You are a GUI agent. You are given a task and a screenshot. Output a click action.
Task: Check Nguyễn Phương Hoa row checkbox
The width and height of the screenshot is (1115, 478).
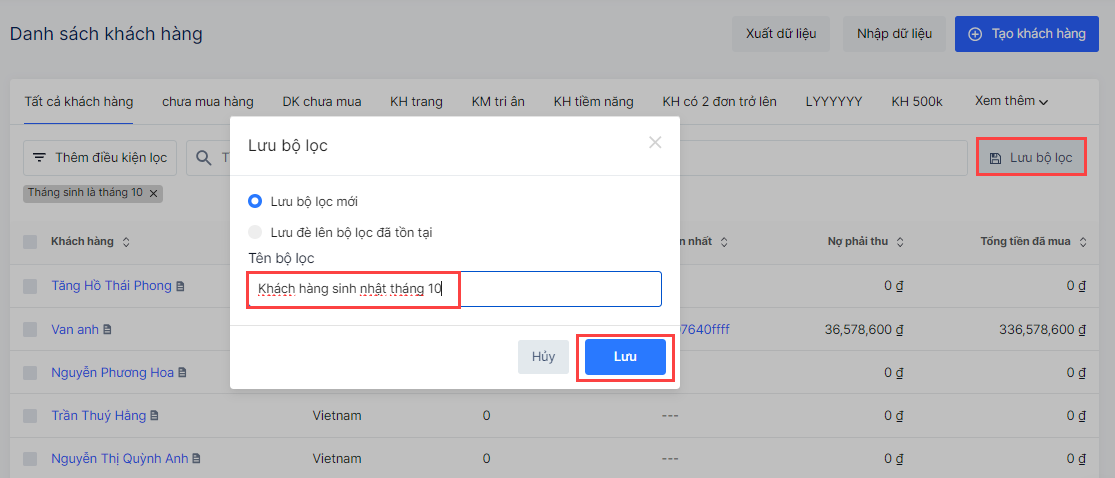[x=30, y=373]
